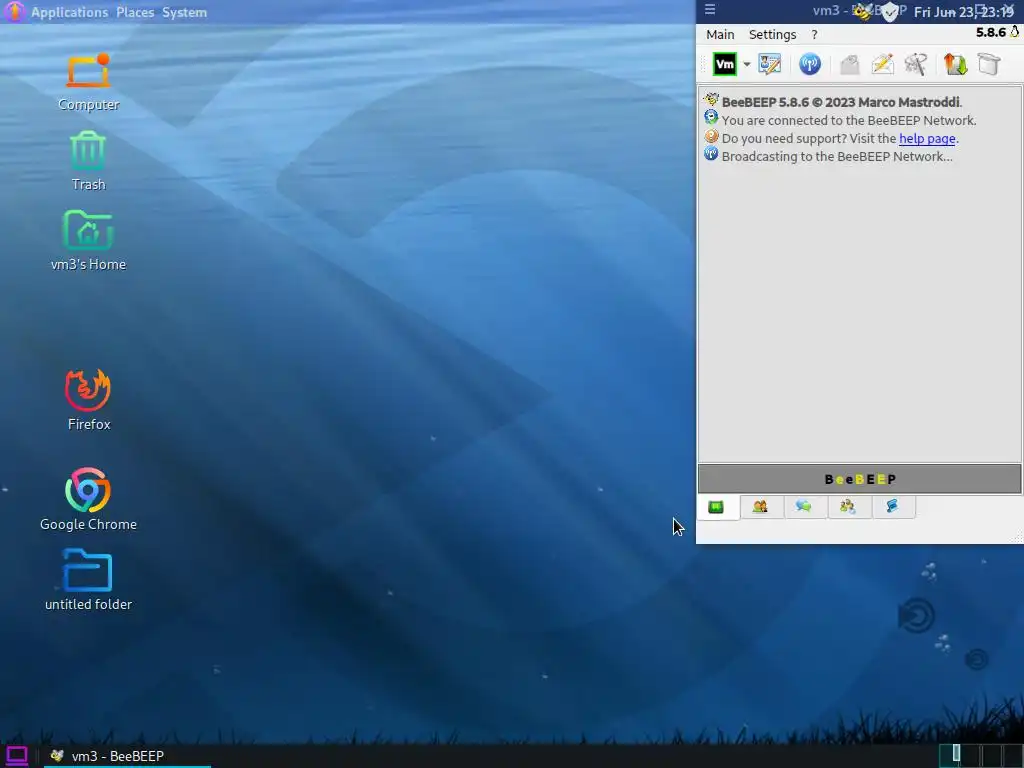Click the shield checkmark tray icon
Viewport: 1024px width, 768px height.
point(889,12)
